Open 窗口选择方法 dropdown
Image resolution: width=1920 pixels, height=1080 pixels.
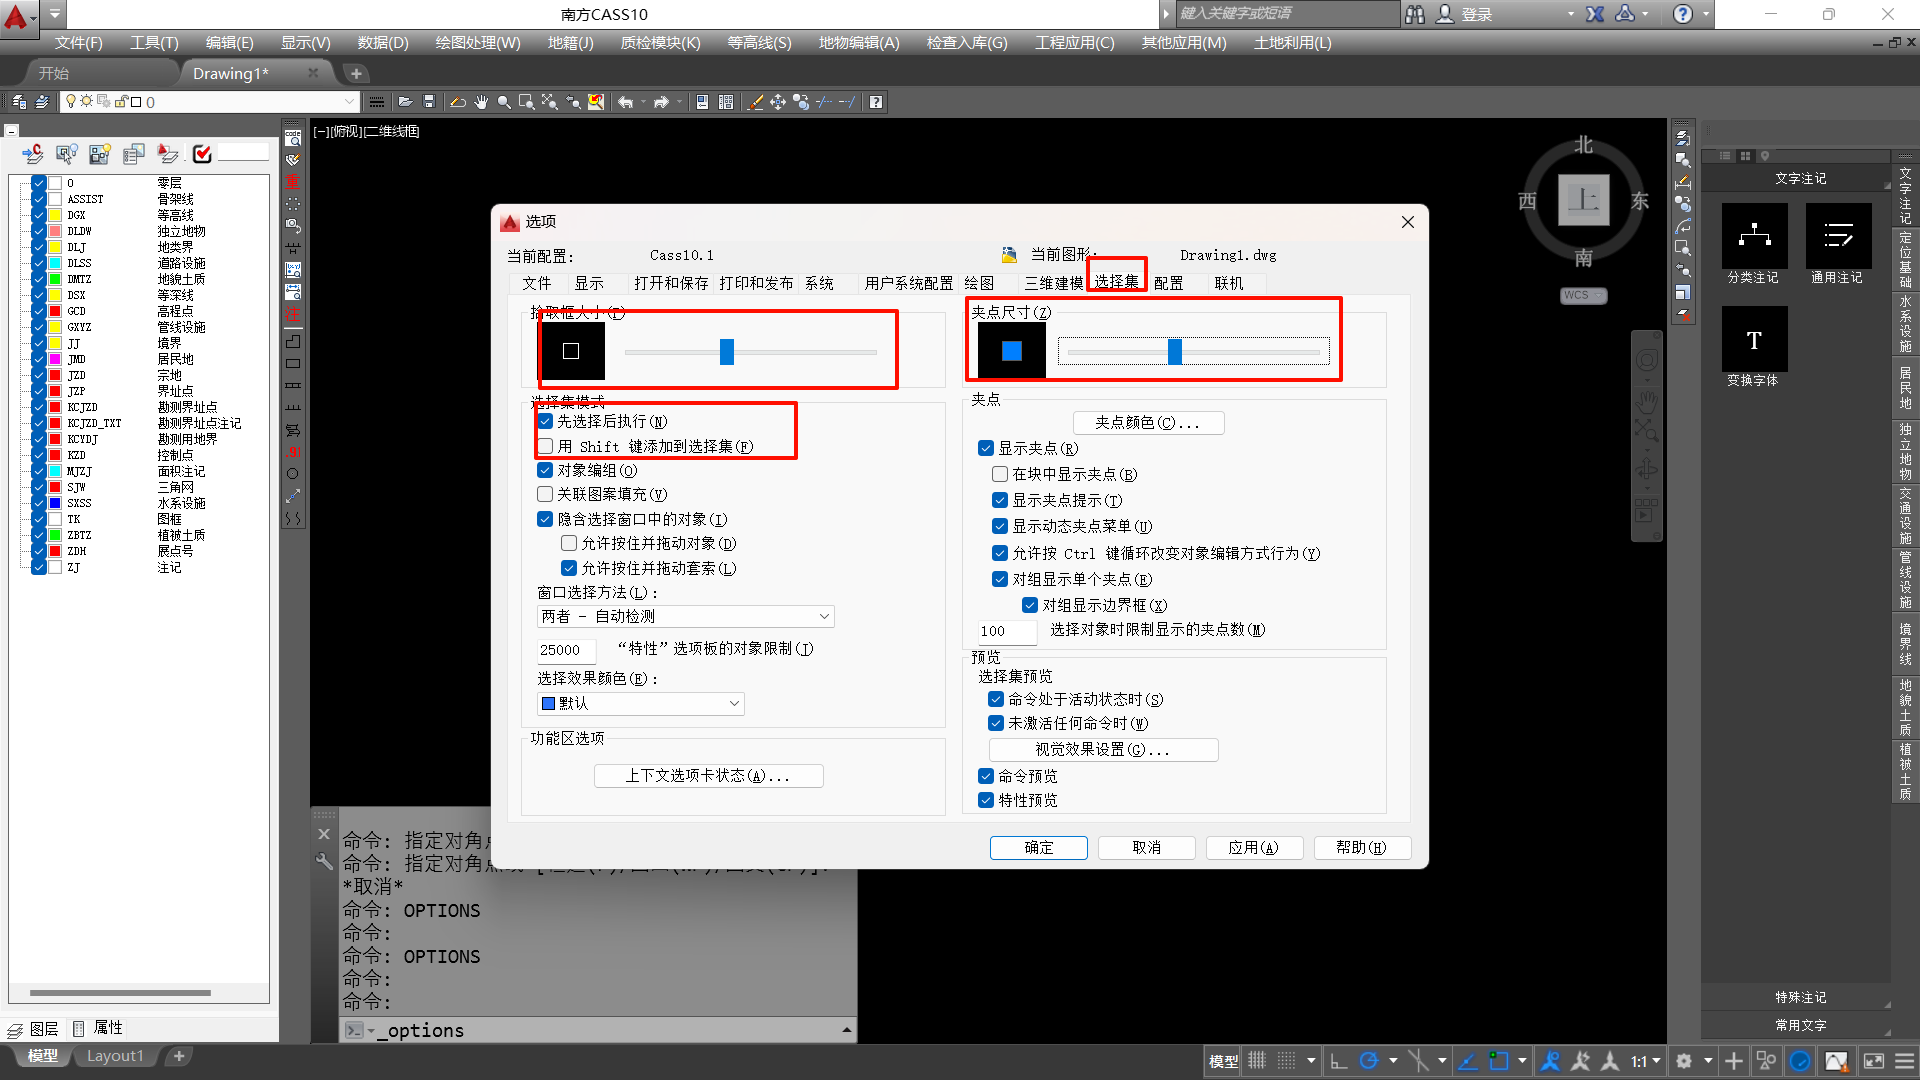coord(685,616)
